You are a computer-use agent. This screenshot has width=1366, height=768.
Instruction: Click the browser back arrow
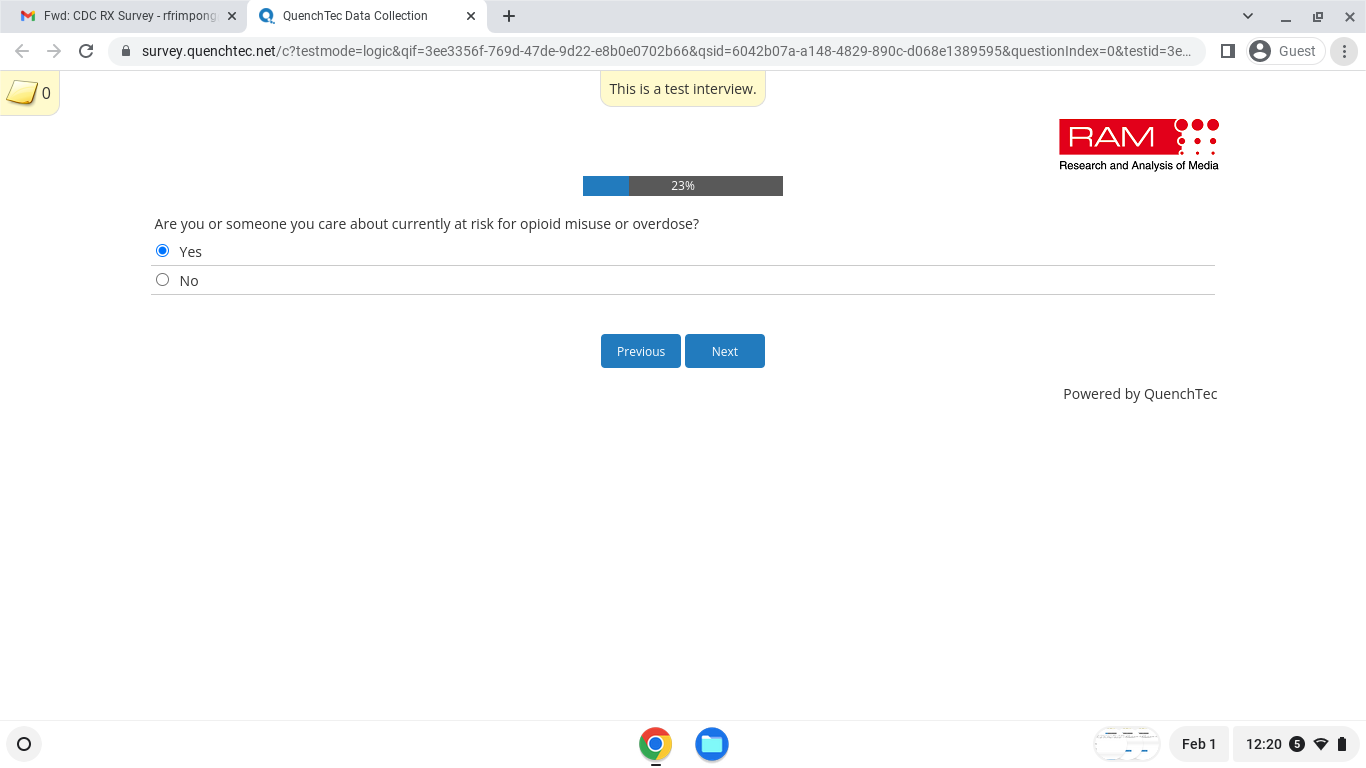(22, 51)
